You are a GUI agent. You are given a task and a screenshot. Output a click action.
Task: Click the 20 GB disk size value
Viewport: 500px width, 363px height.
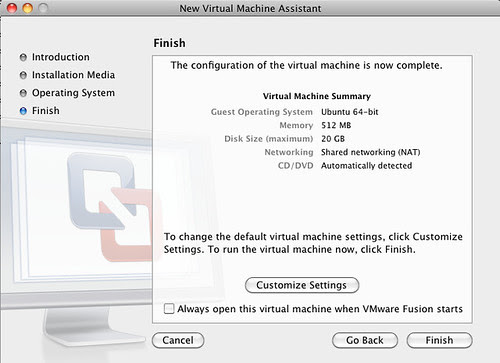333,139
